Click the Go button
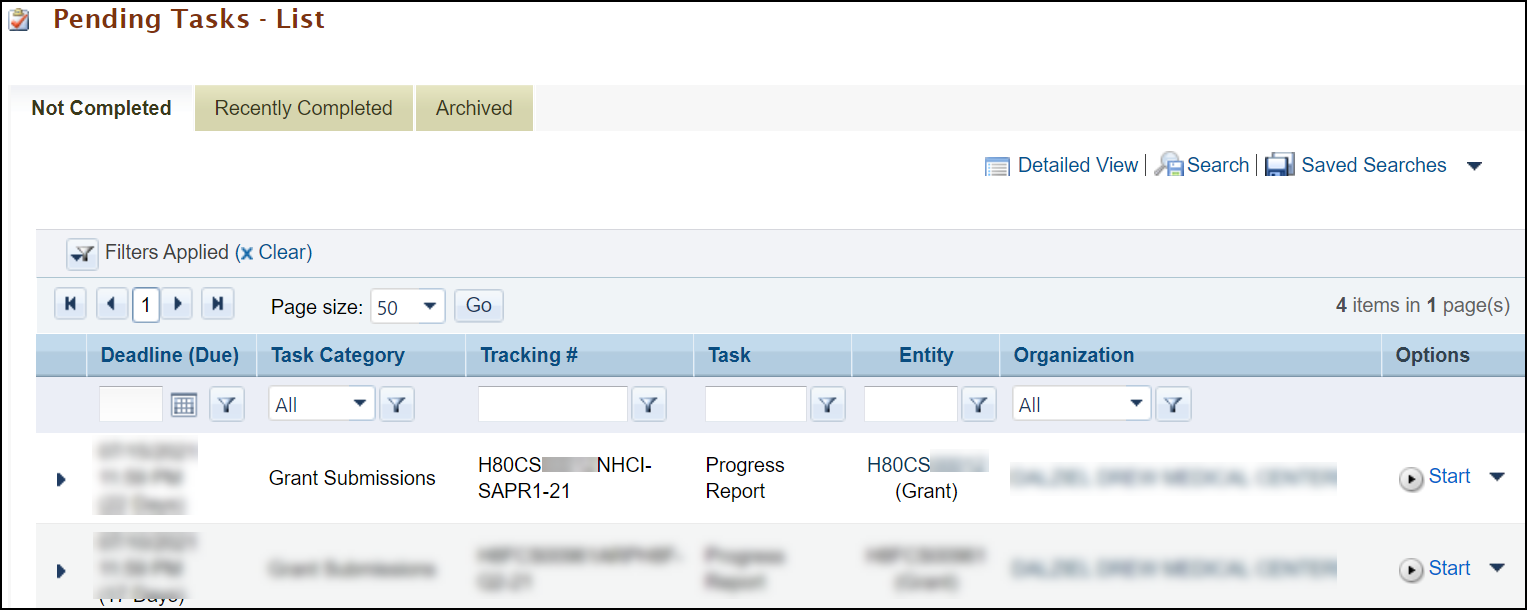This screenshot has width=1527, height=610. tap(479, 306)
